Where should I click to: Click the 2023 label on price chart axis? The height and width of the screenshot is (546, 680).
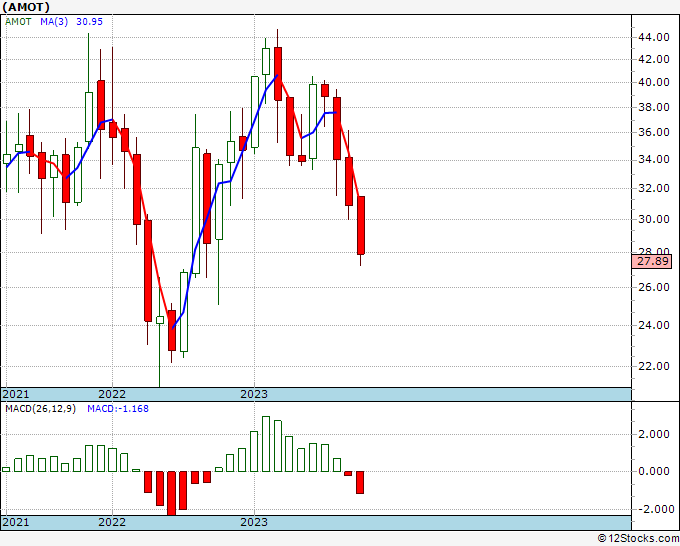(254, 394)
